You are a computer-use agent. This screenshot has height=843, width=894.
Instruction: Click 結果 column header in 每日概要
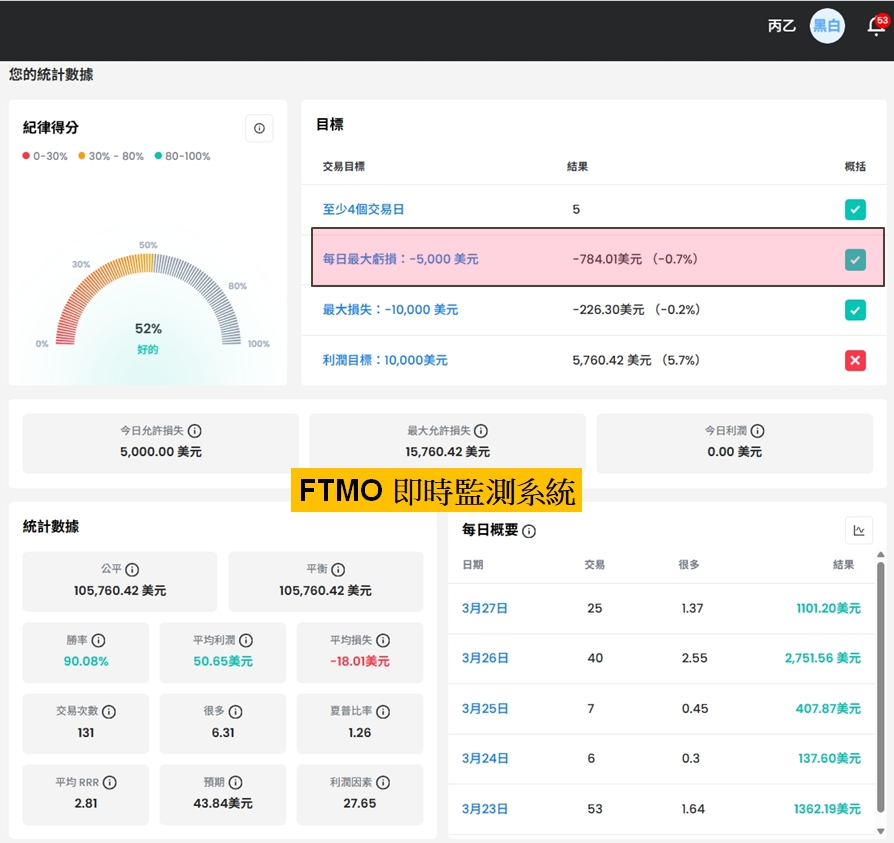click(x=843, y=565)
